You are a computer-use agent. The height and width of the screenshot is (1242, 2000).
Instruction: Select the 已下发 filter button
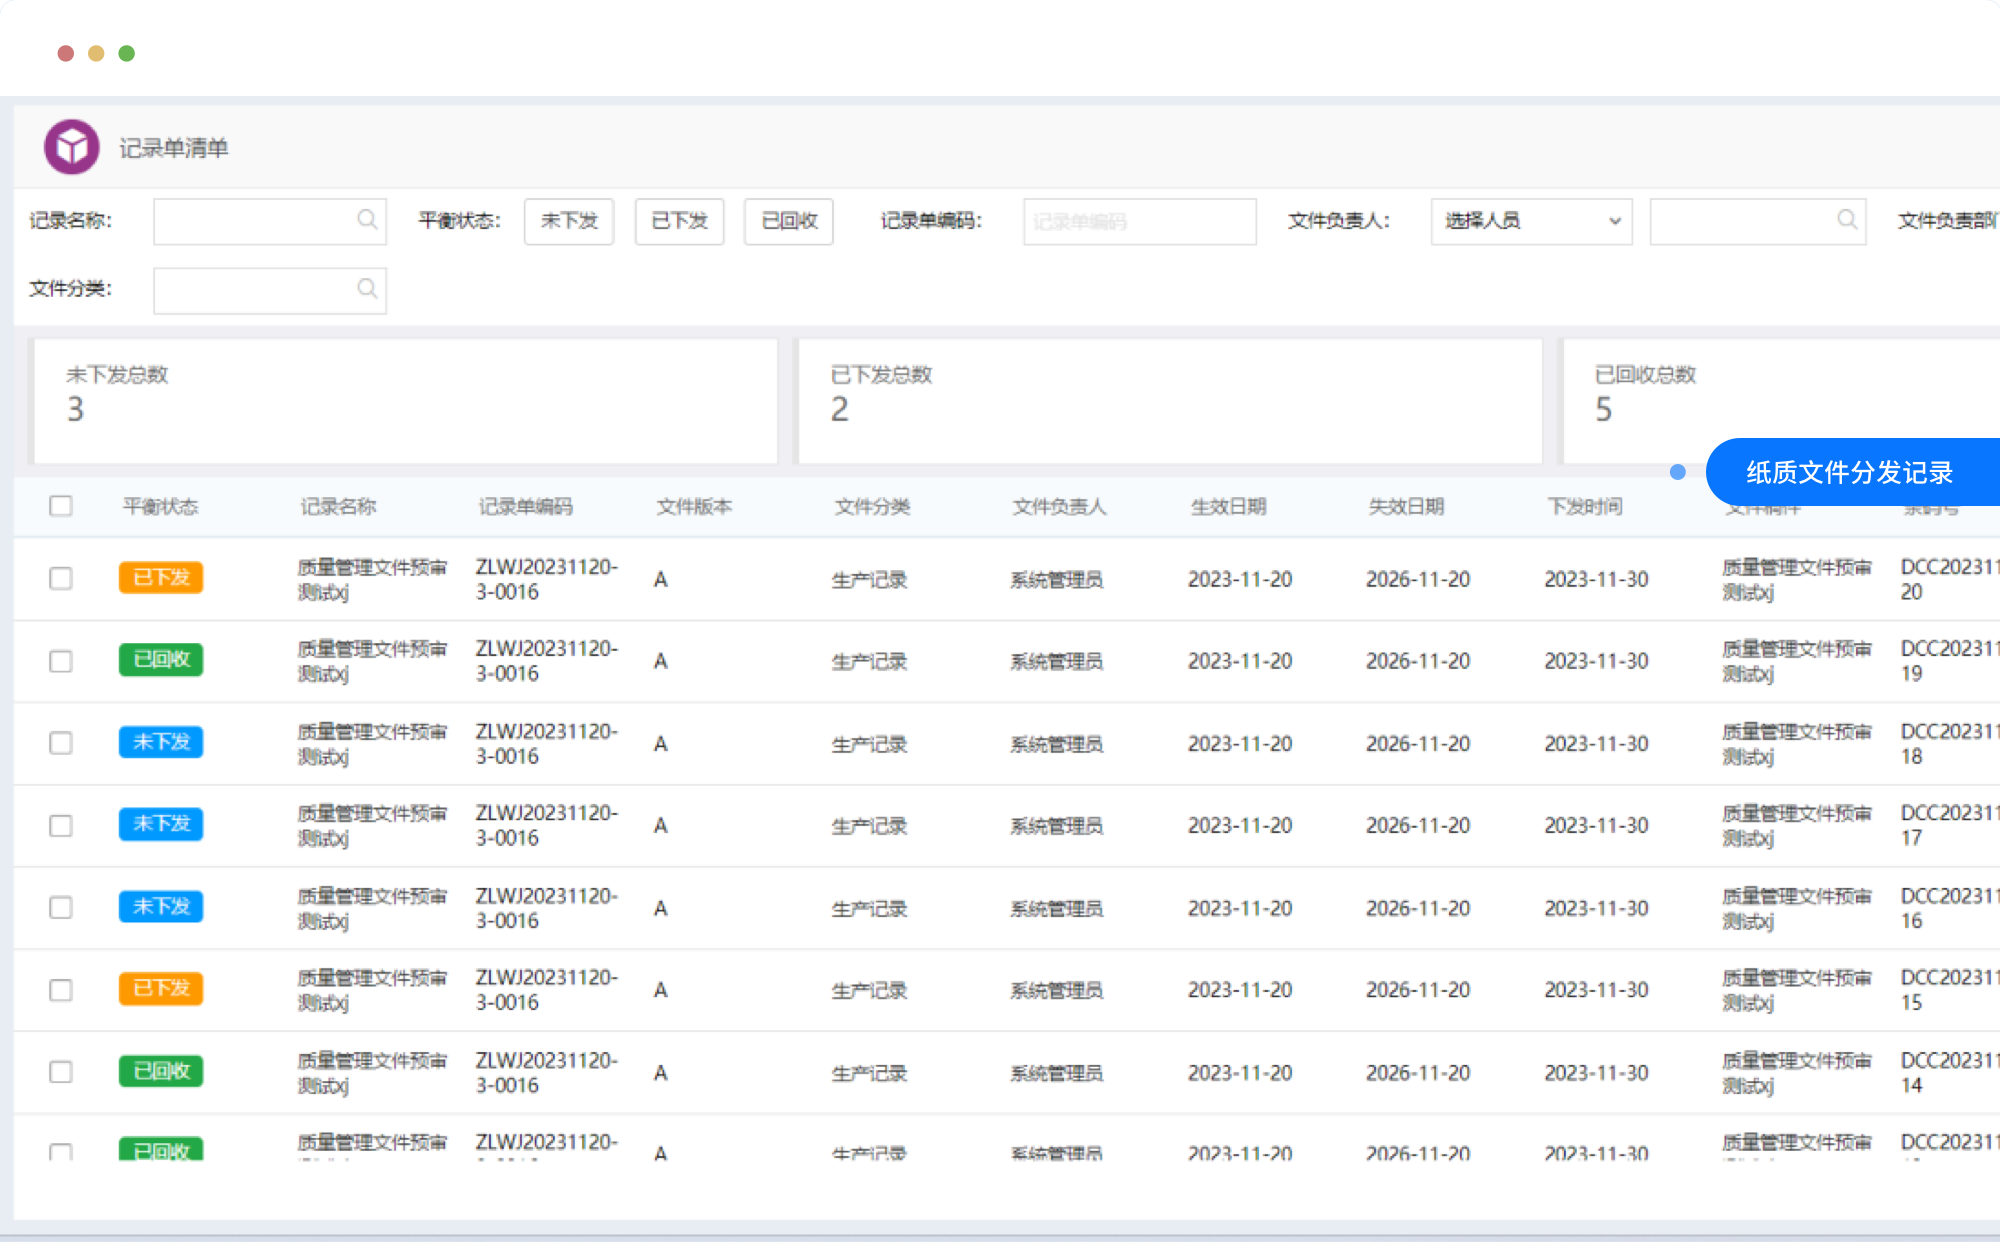[679, 221]
